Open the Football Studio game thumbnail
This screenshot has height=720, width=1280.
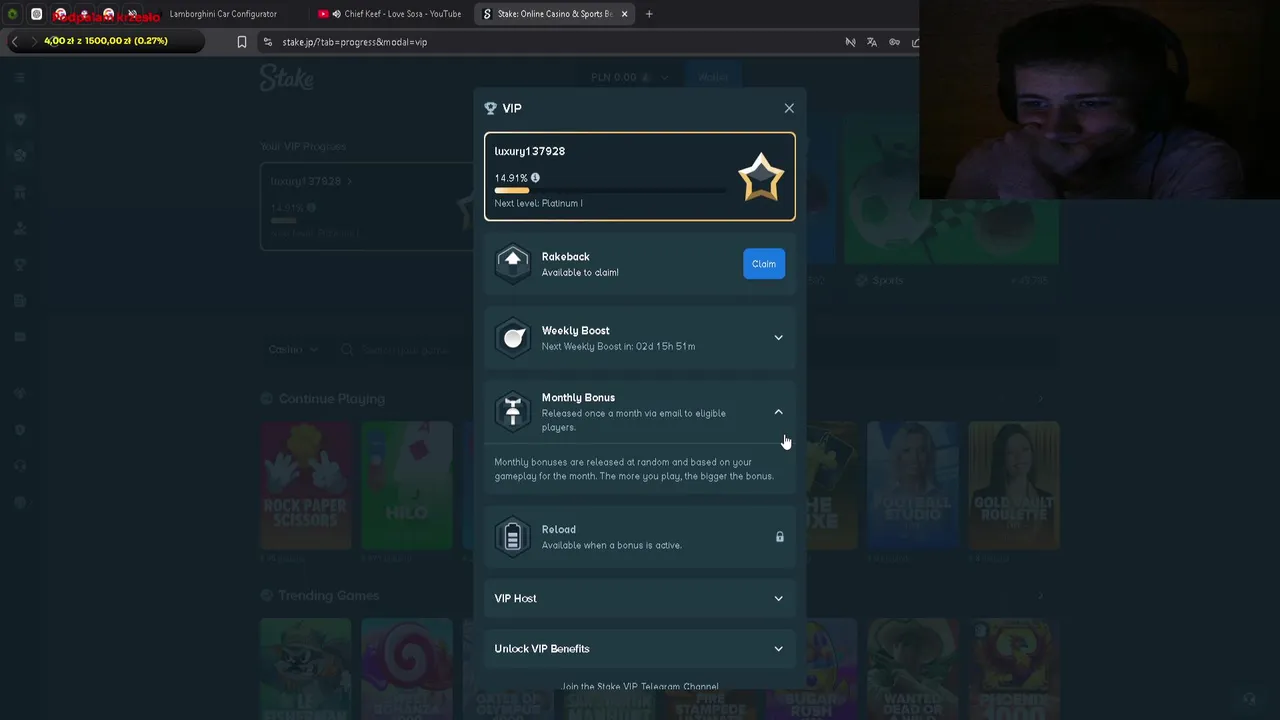pos(913,486)
